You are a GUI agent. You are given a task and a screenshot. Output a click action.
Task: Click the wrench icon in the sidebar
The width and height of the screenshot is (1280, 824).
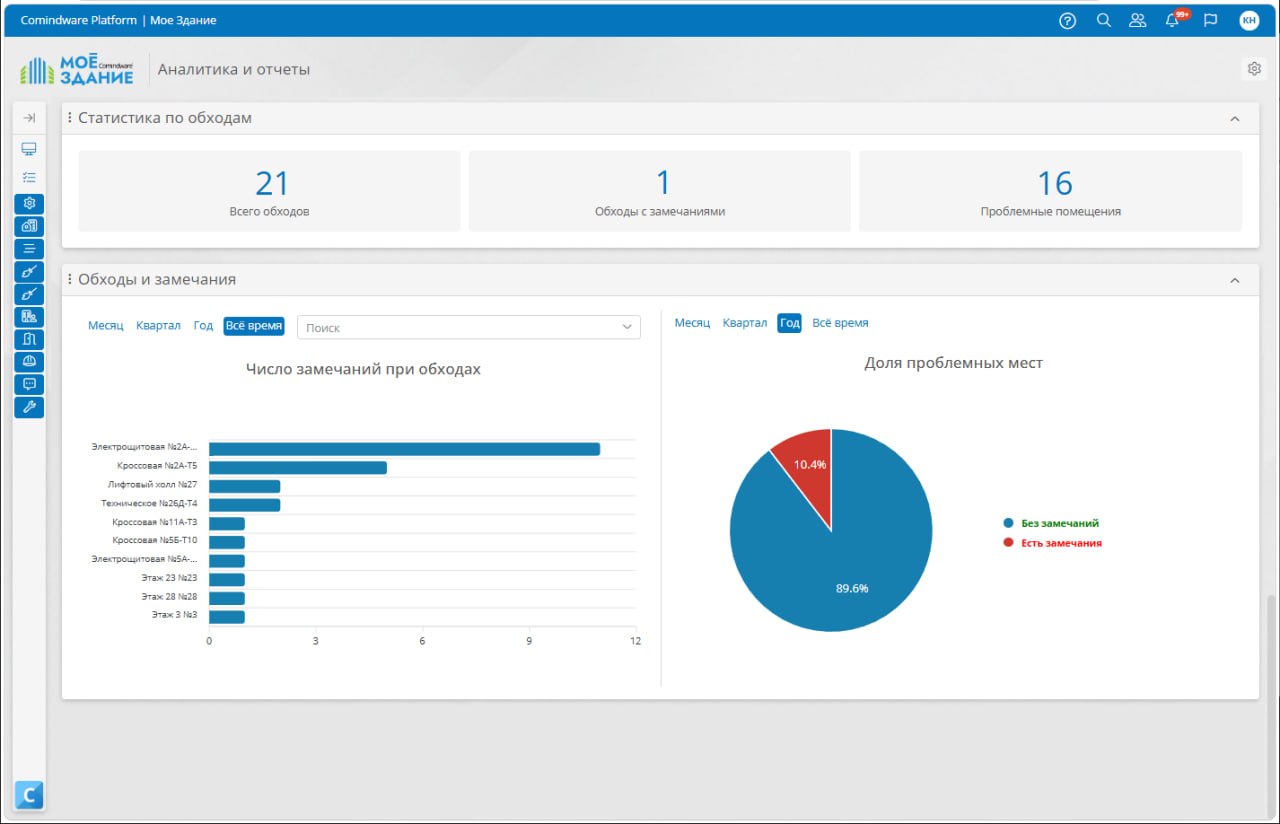pyautogui.click(x=29, y=407)
